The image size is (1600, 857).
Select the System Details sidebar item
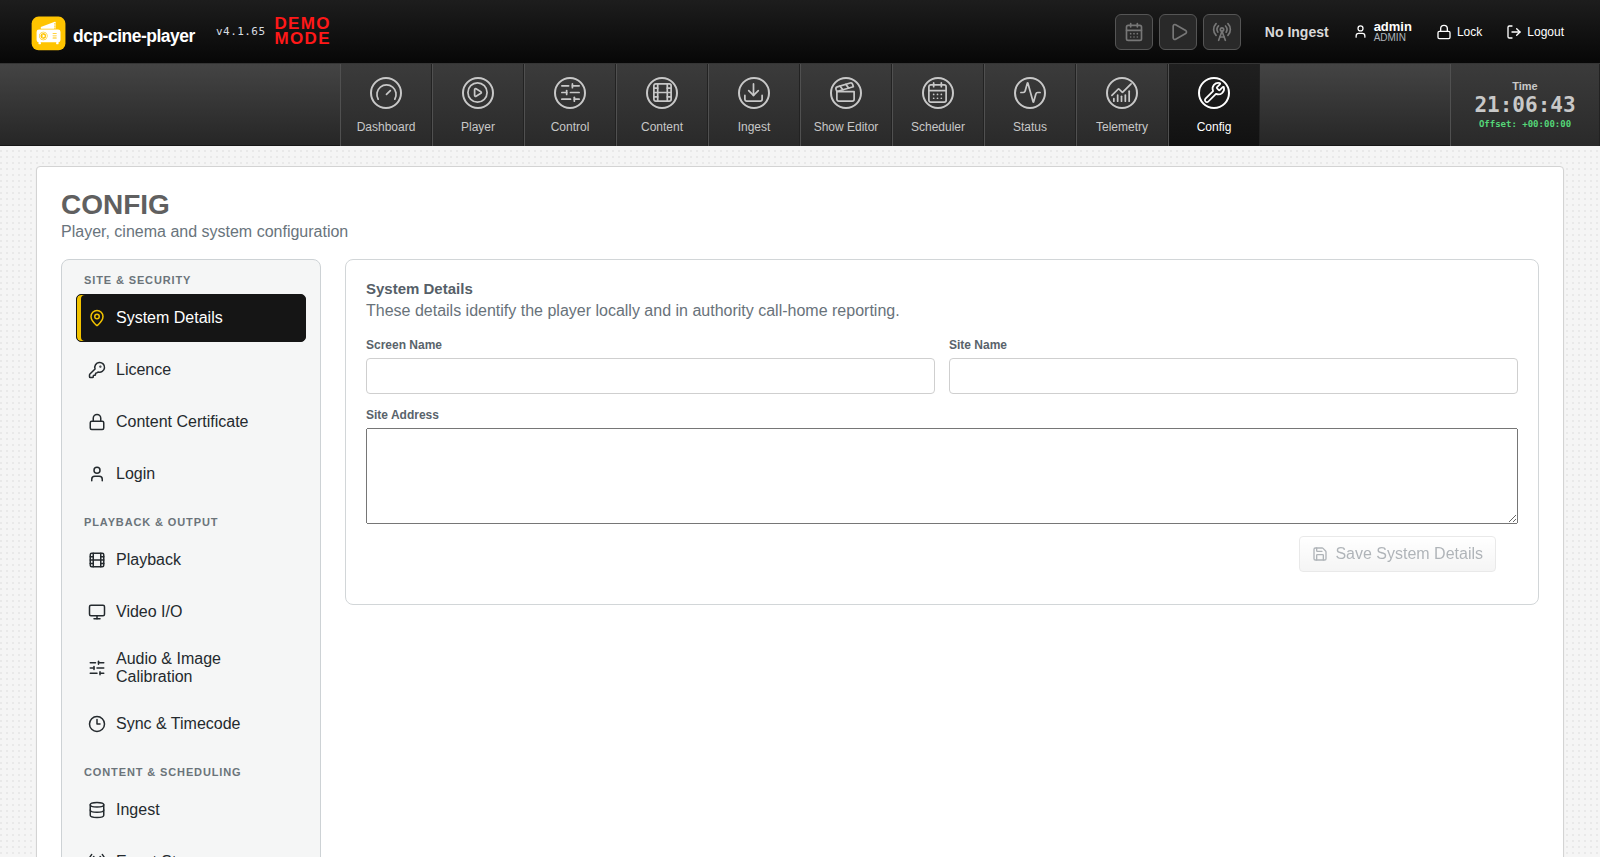[191, 318]
